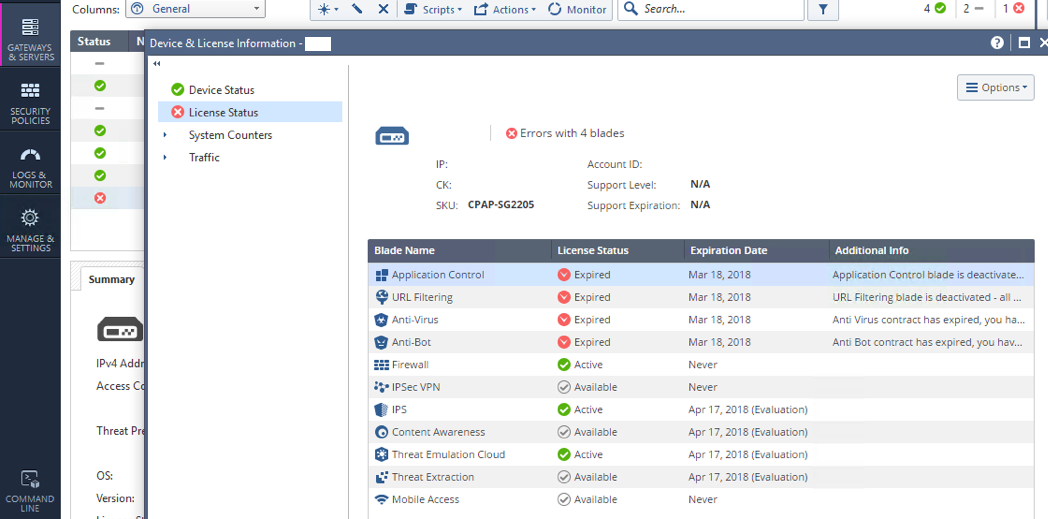The height and width of the screenshot is (519, 1048).
Task: Click the green OK count 4 indicator
Action: click(x=934, y=9)
